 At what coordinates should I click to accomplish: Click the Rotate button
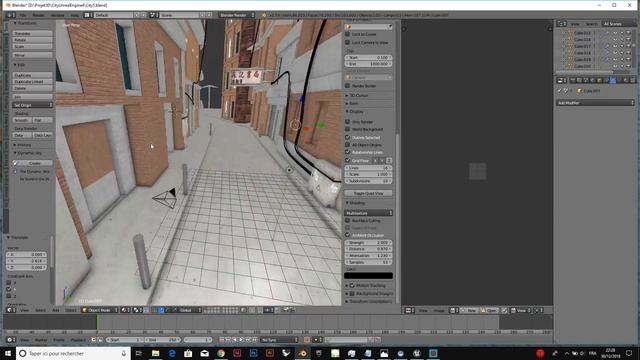[32, 40]
